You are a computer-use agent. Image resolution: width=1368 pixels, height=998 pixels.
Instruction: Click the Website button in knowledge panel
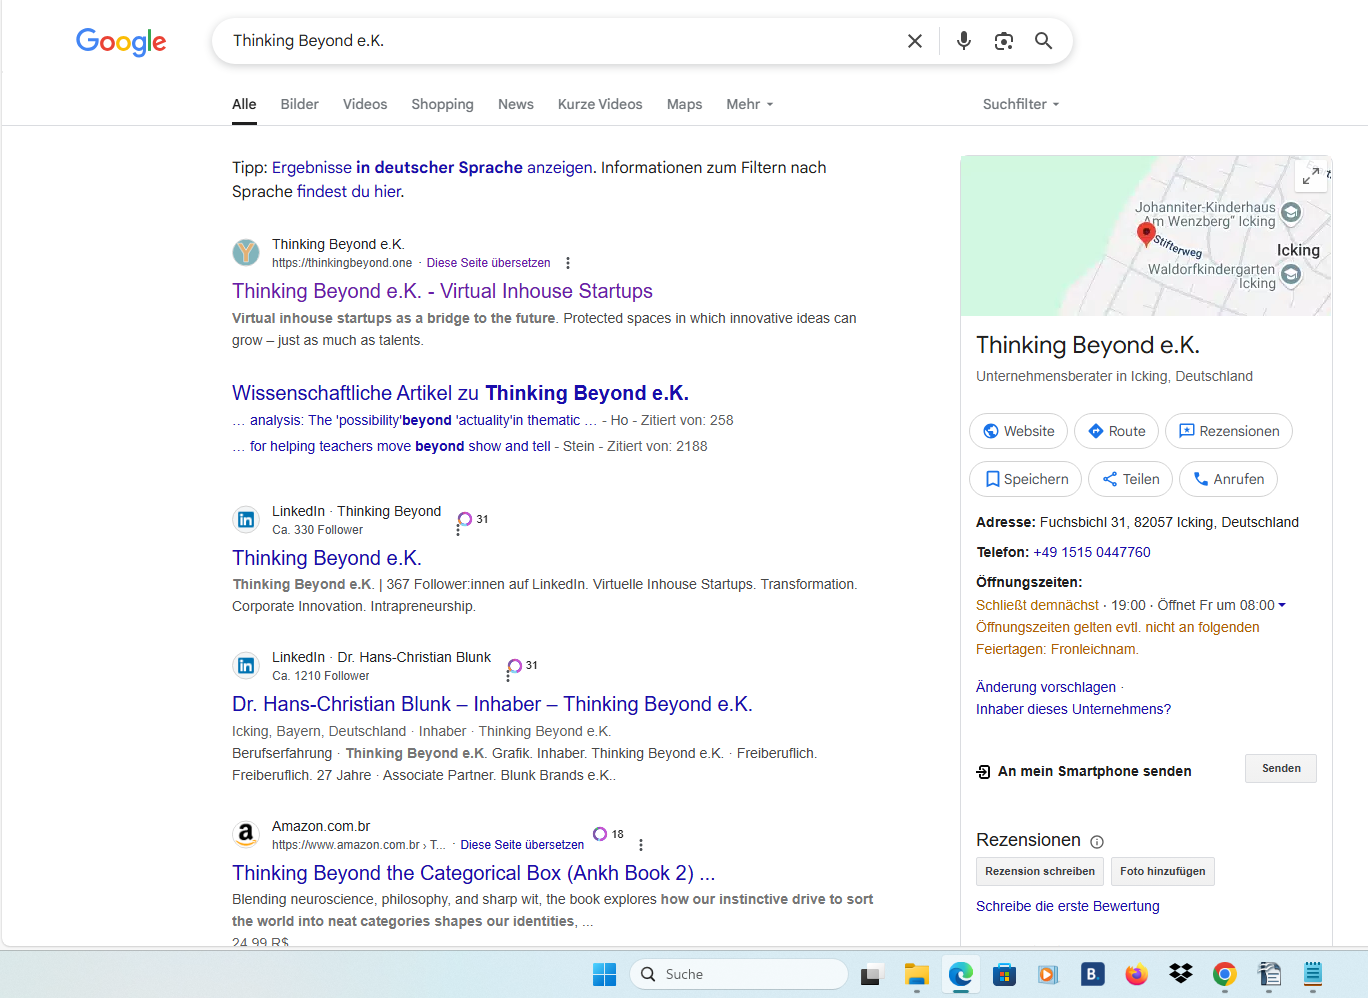pos(1018,431)
